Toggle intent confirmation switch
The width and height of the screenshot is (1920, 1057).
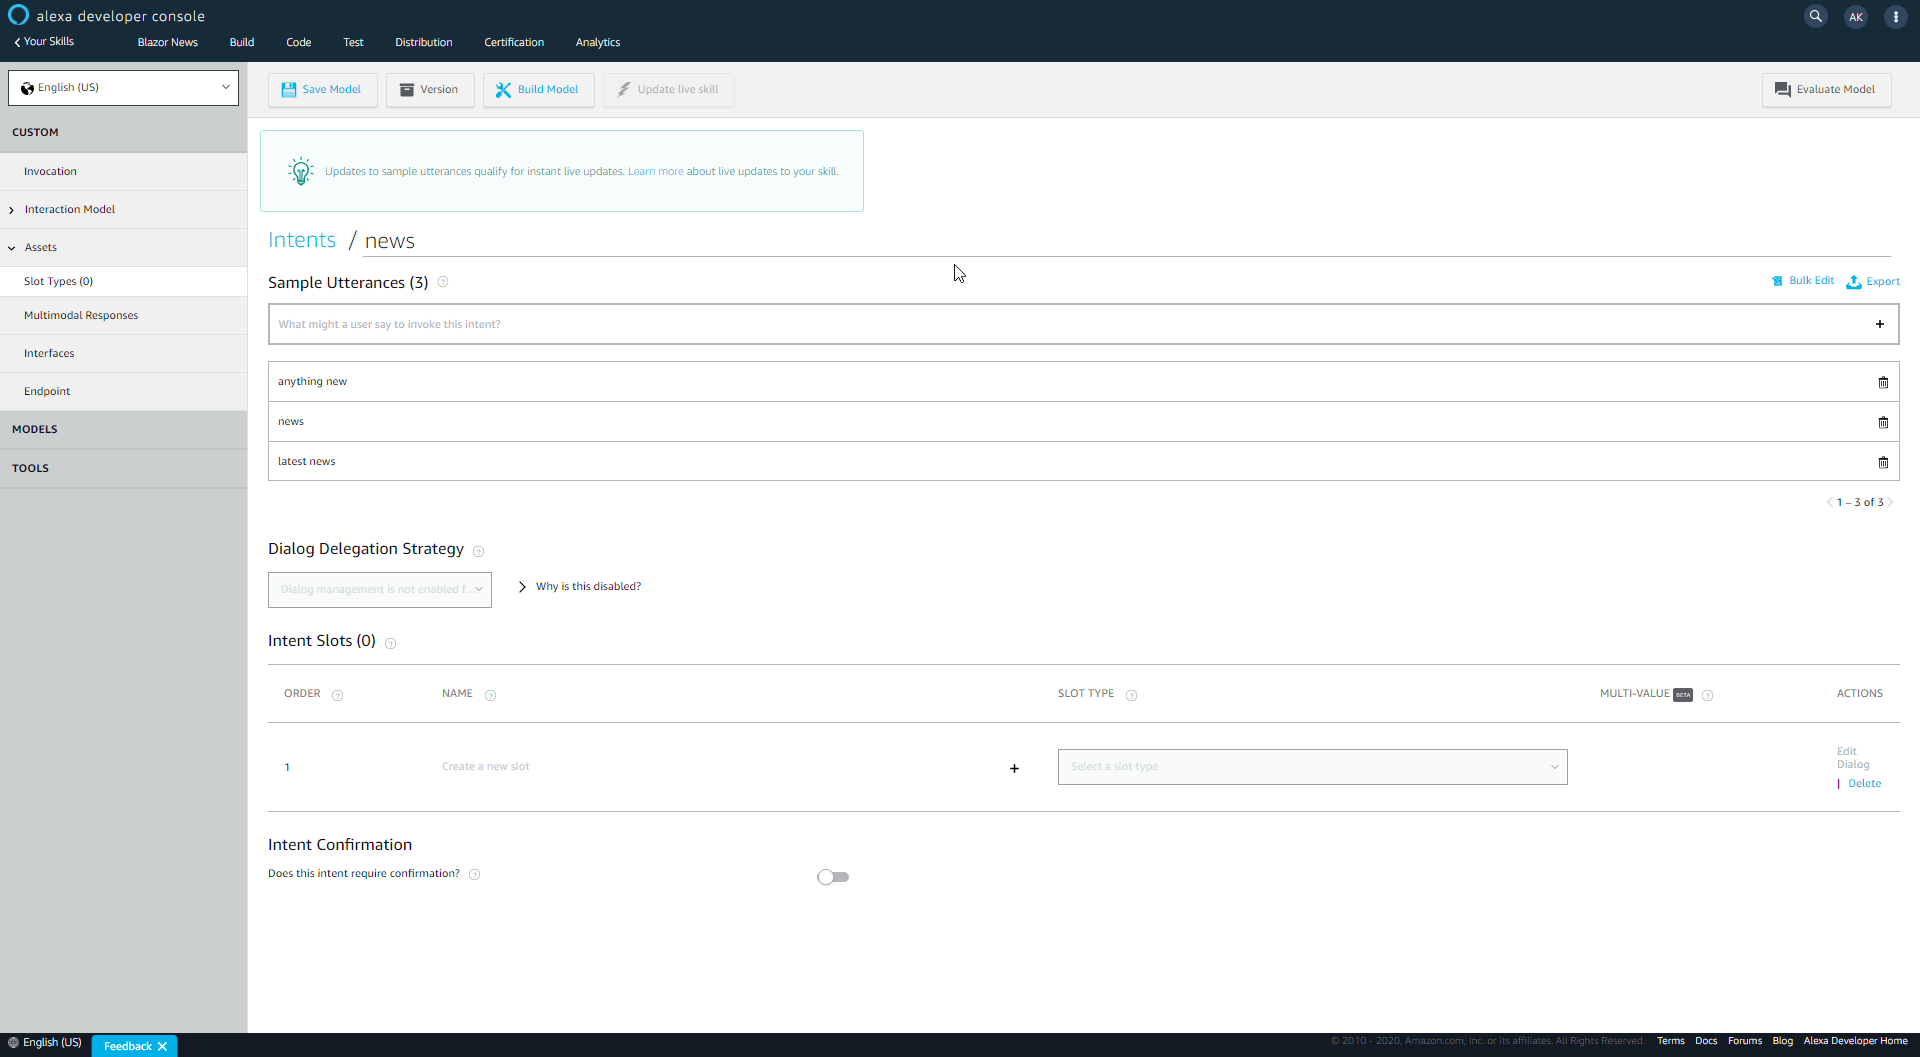pos(832,877)
